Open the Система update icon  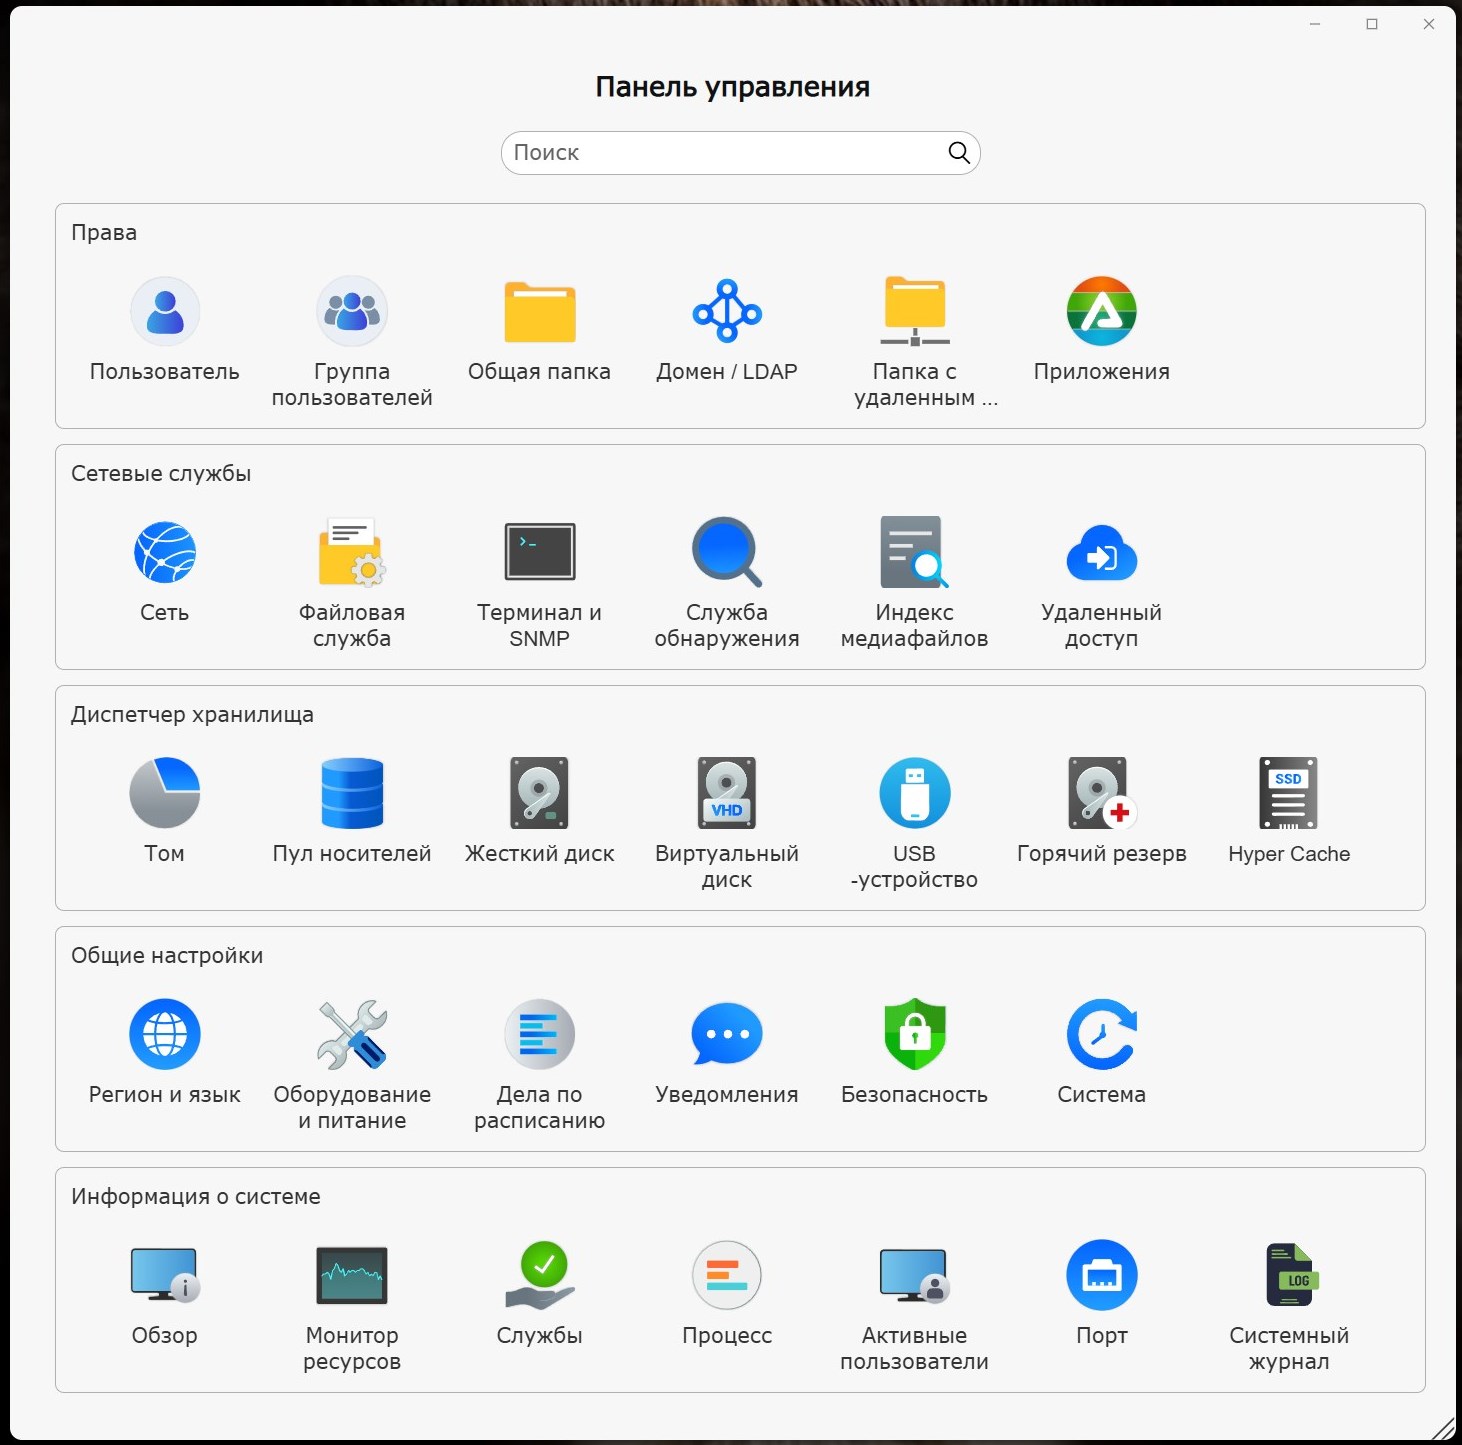[x=1102, y=1034]
